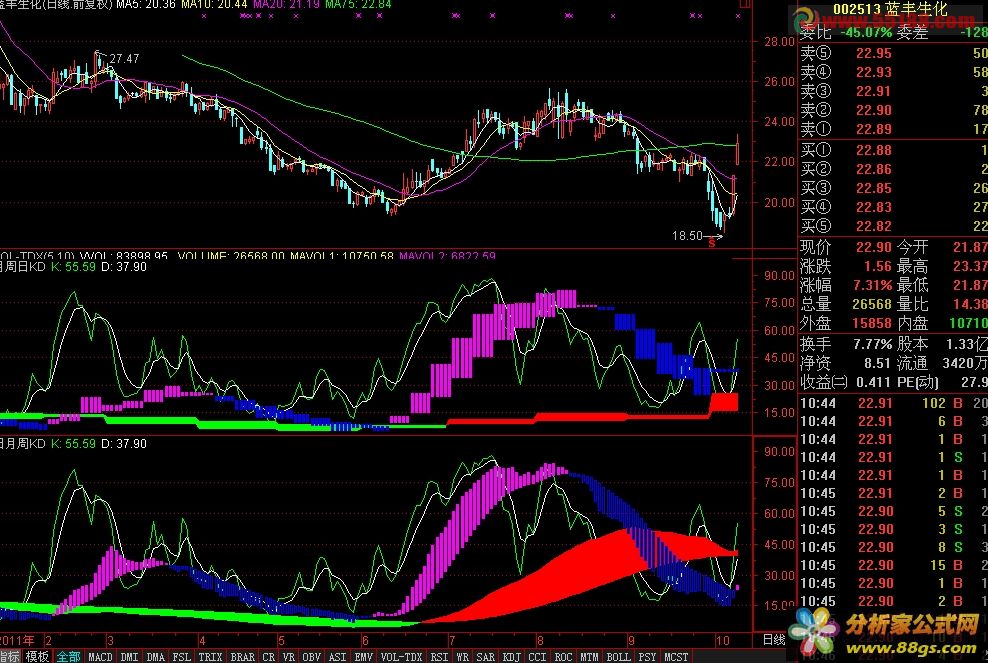Select the 10:45 trade row with volume 15

893,565
